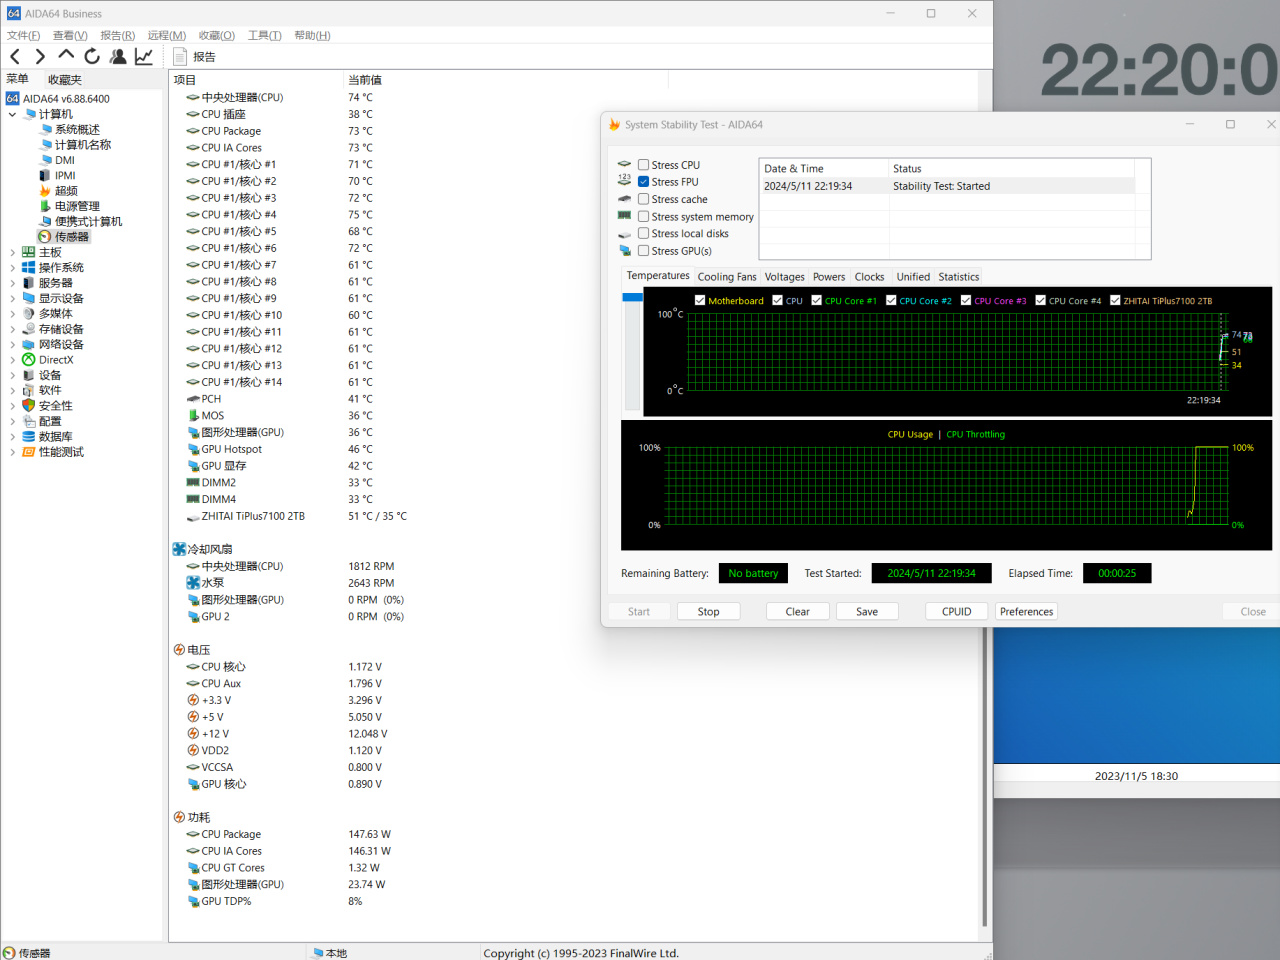Enable the Stress CPU checkbox
The width and height of the screenshot is (1280, 960).
coord(644,165)
